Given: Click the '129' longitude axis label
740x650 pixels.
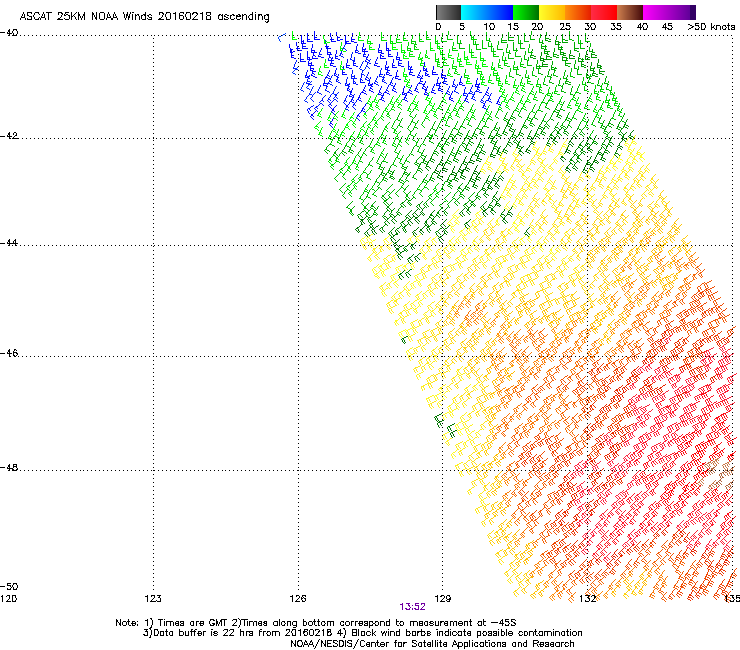Looking at the screenshot, I should pyautogui.click(x=443, y=599).
